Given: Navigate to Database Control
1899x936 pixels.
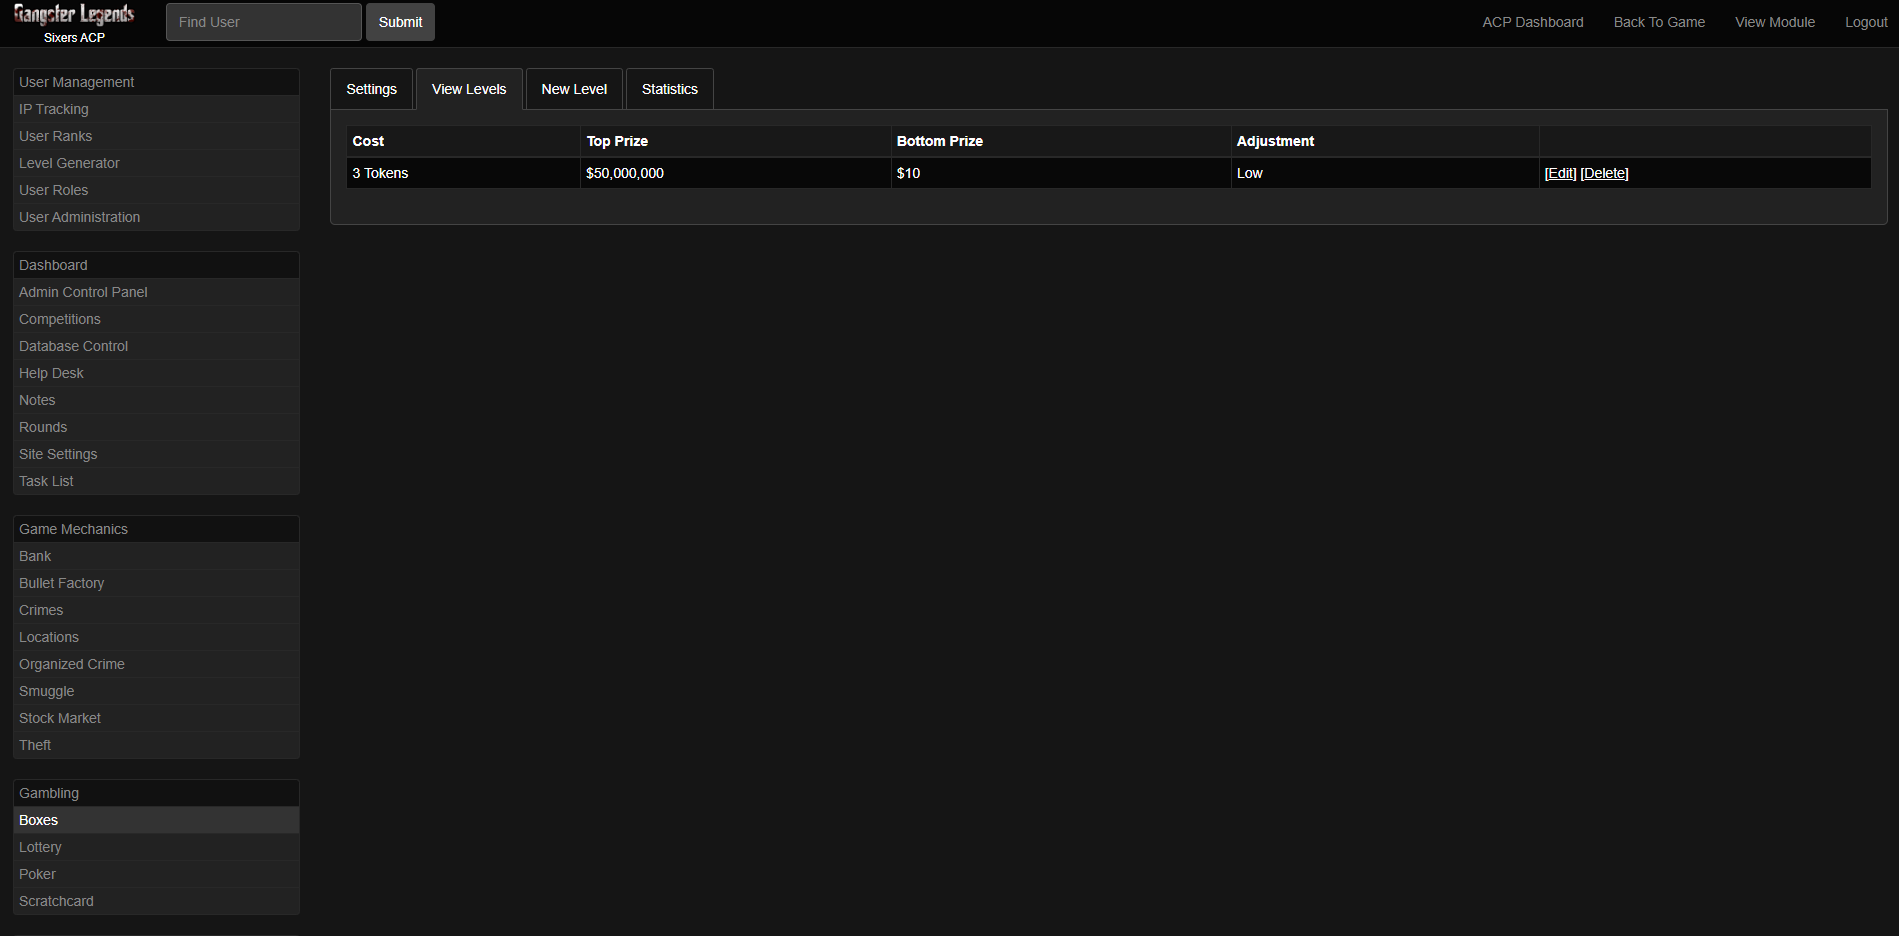Looking at the screenshot, I should click(73, 346).
